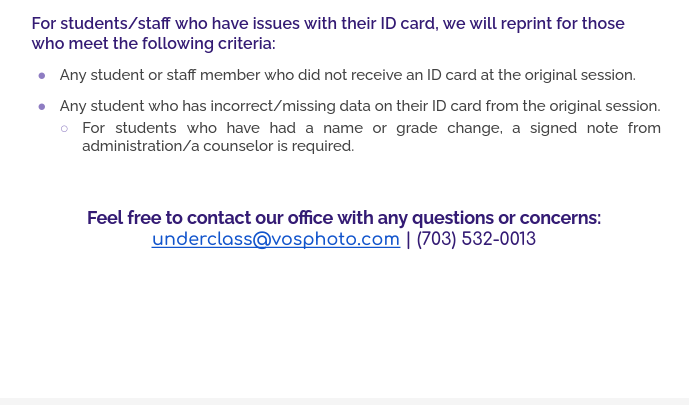Click the first purple bullet point marker
This screenshot has height=405, width=689.
click(42, 76)
